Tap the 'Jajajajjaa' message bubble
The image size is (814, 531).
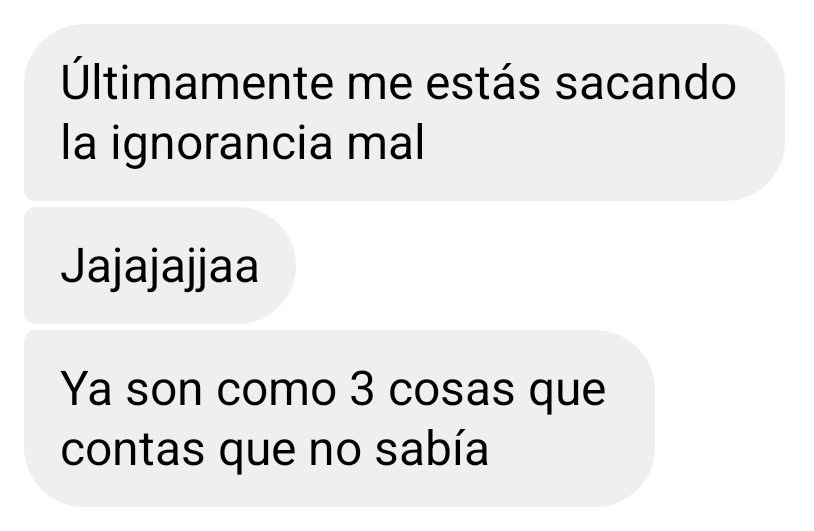click(160, 265)
